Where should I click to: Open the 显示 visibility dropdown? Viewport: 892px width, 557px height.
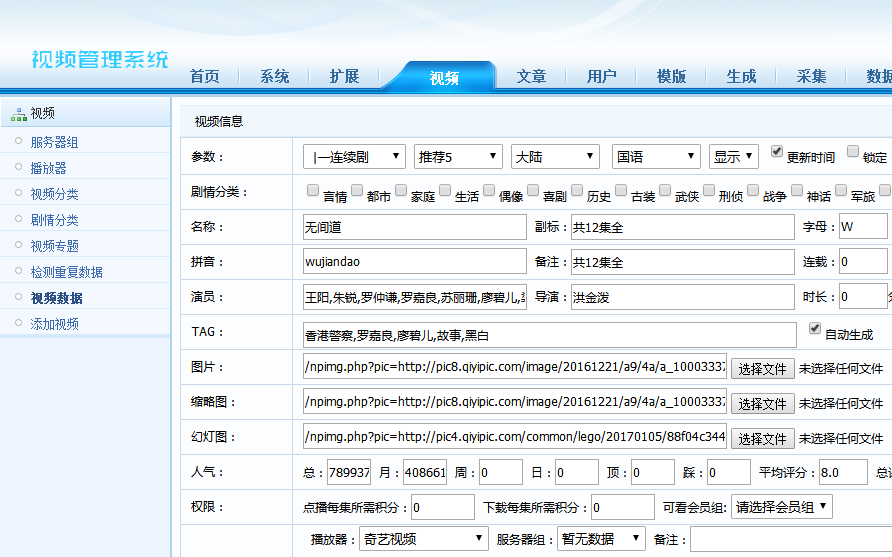(733, 156)
